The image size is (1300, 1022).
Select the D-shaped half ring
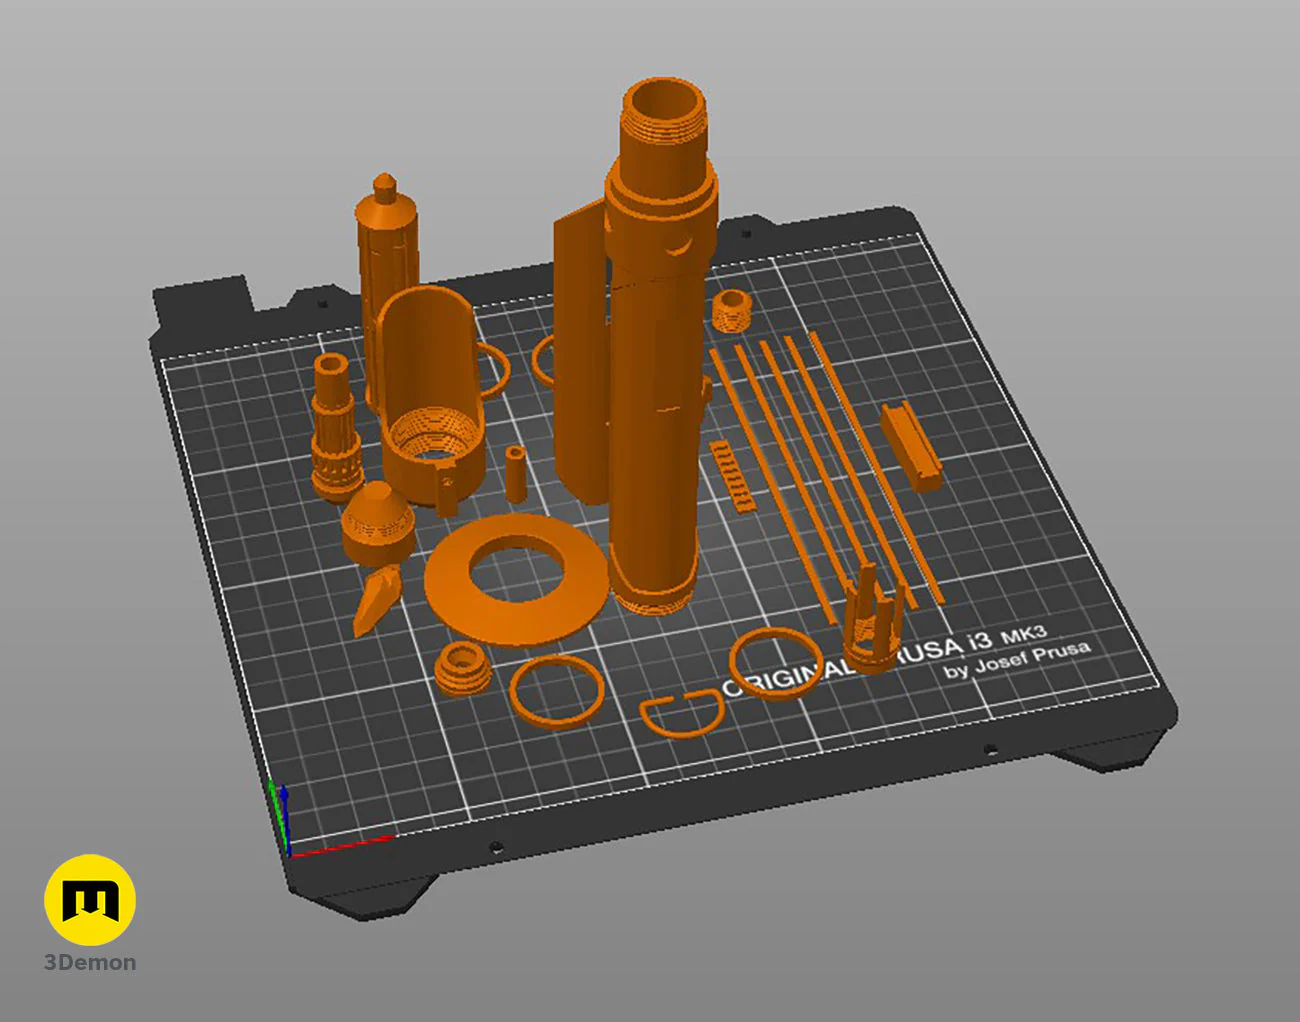[682, 712]
